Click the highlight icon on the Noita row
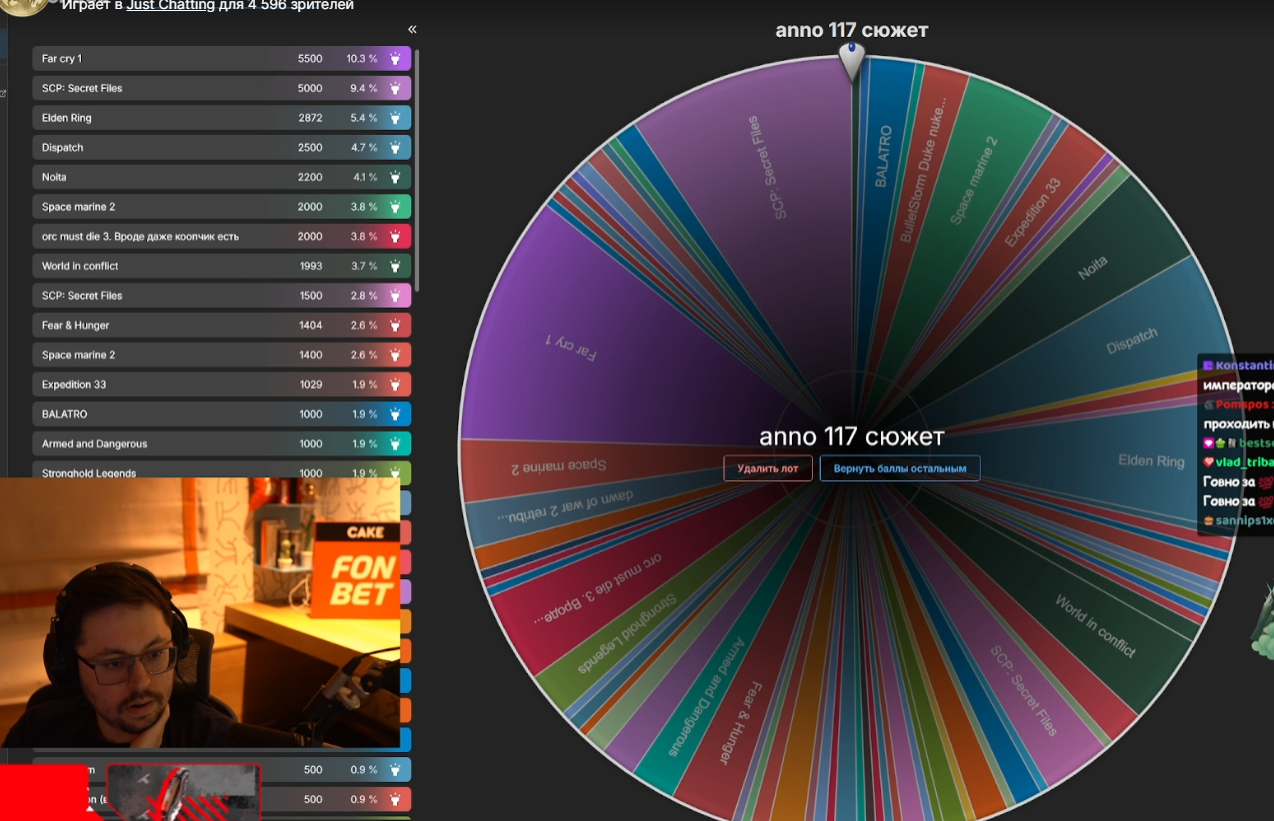The height and width of the screenshot is (821, 1274). pos(395,177)
